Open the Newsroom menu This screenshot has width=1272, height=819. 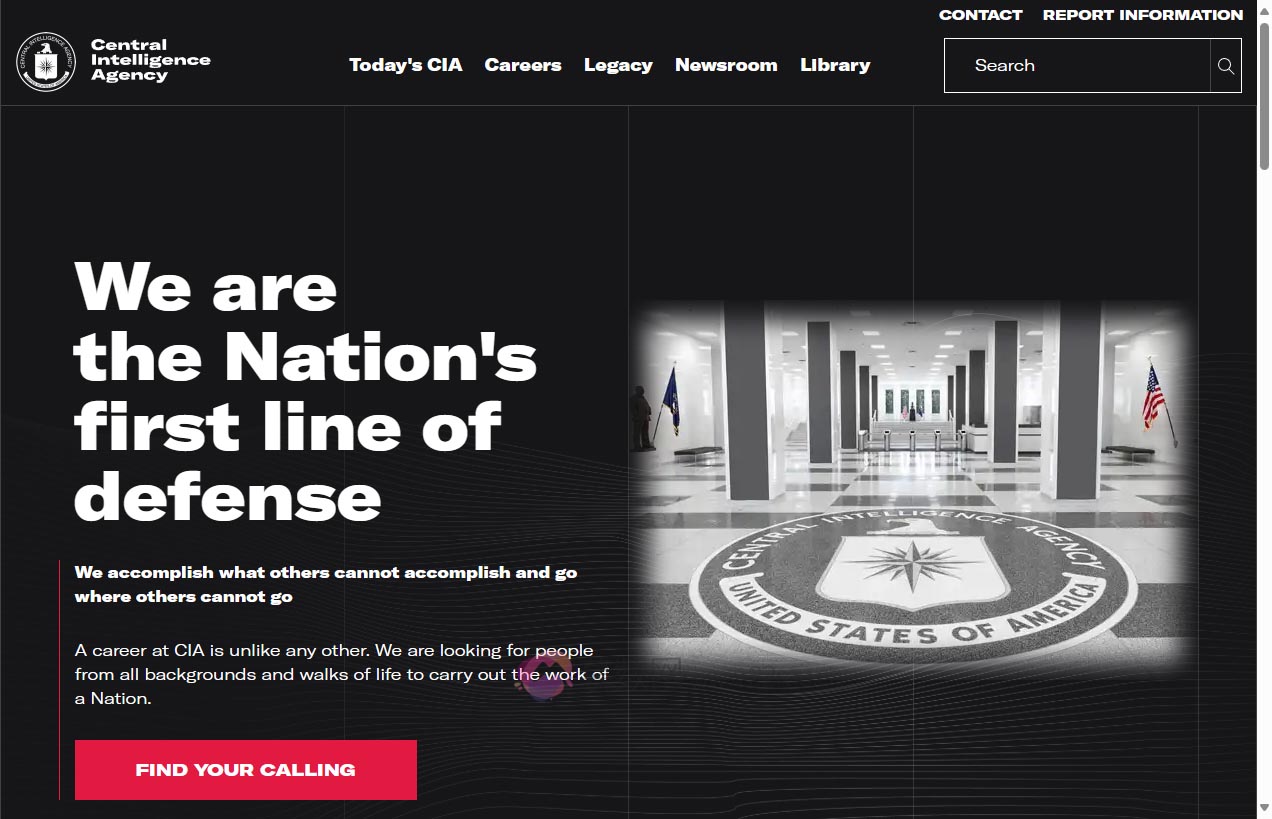pyautogui.click(x=726, y=65)
